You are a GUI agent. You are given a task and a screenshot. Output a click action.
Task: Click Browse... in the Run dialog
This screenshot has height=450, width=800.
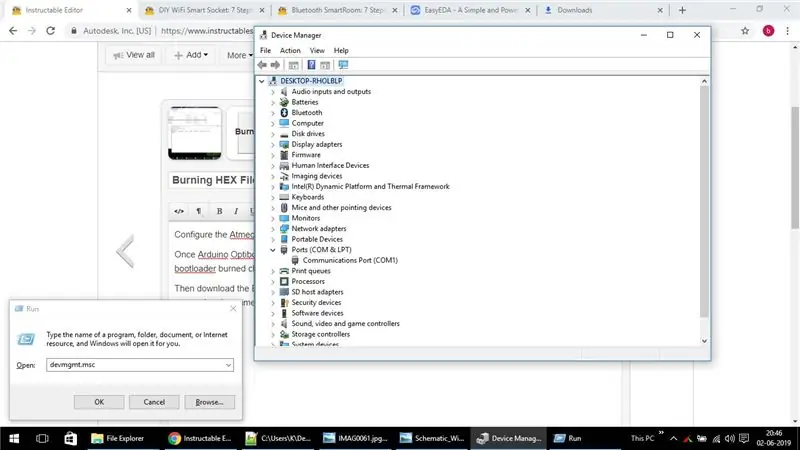(x=210, y=402)
